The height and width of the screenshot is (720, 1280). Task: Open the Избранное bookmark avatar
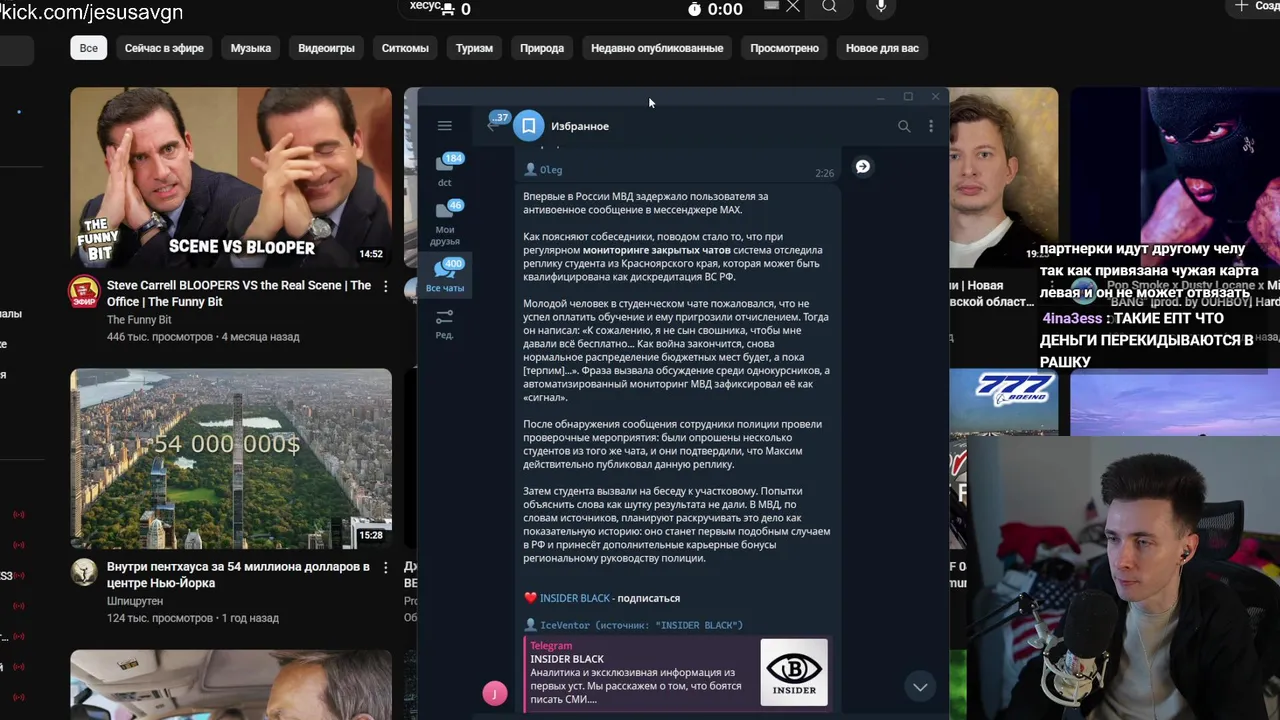pos(528,126)
